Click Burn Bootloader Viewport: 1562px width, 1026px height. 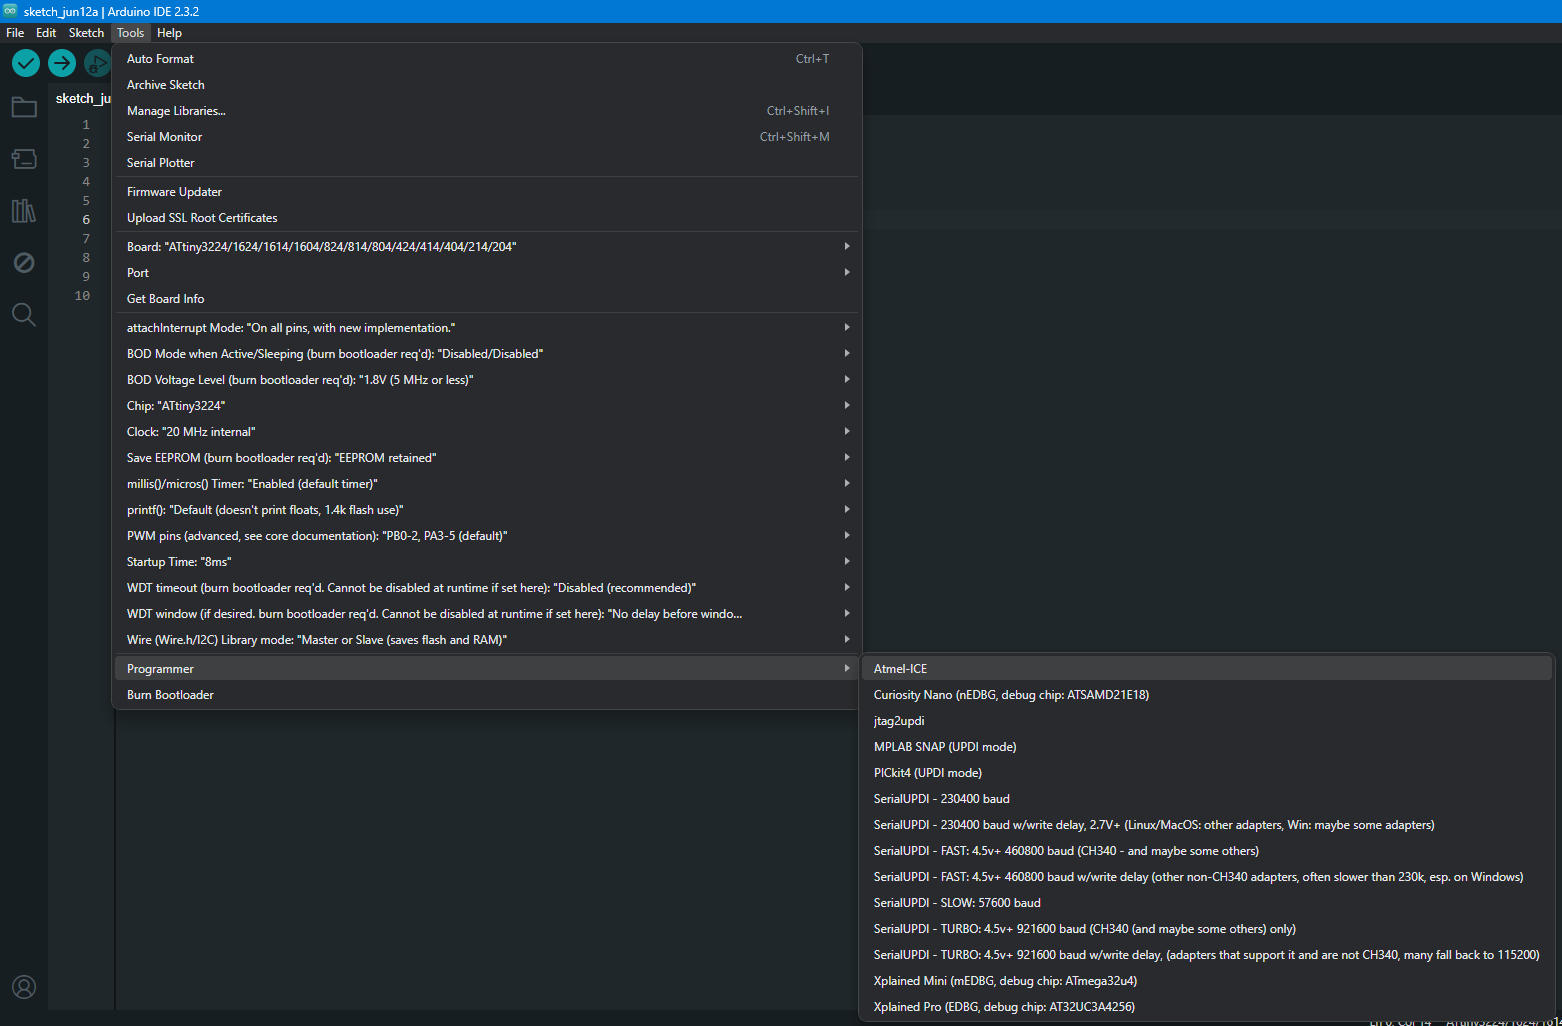click(x=487, y=695)
